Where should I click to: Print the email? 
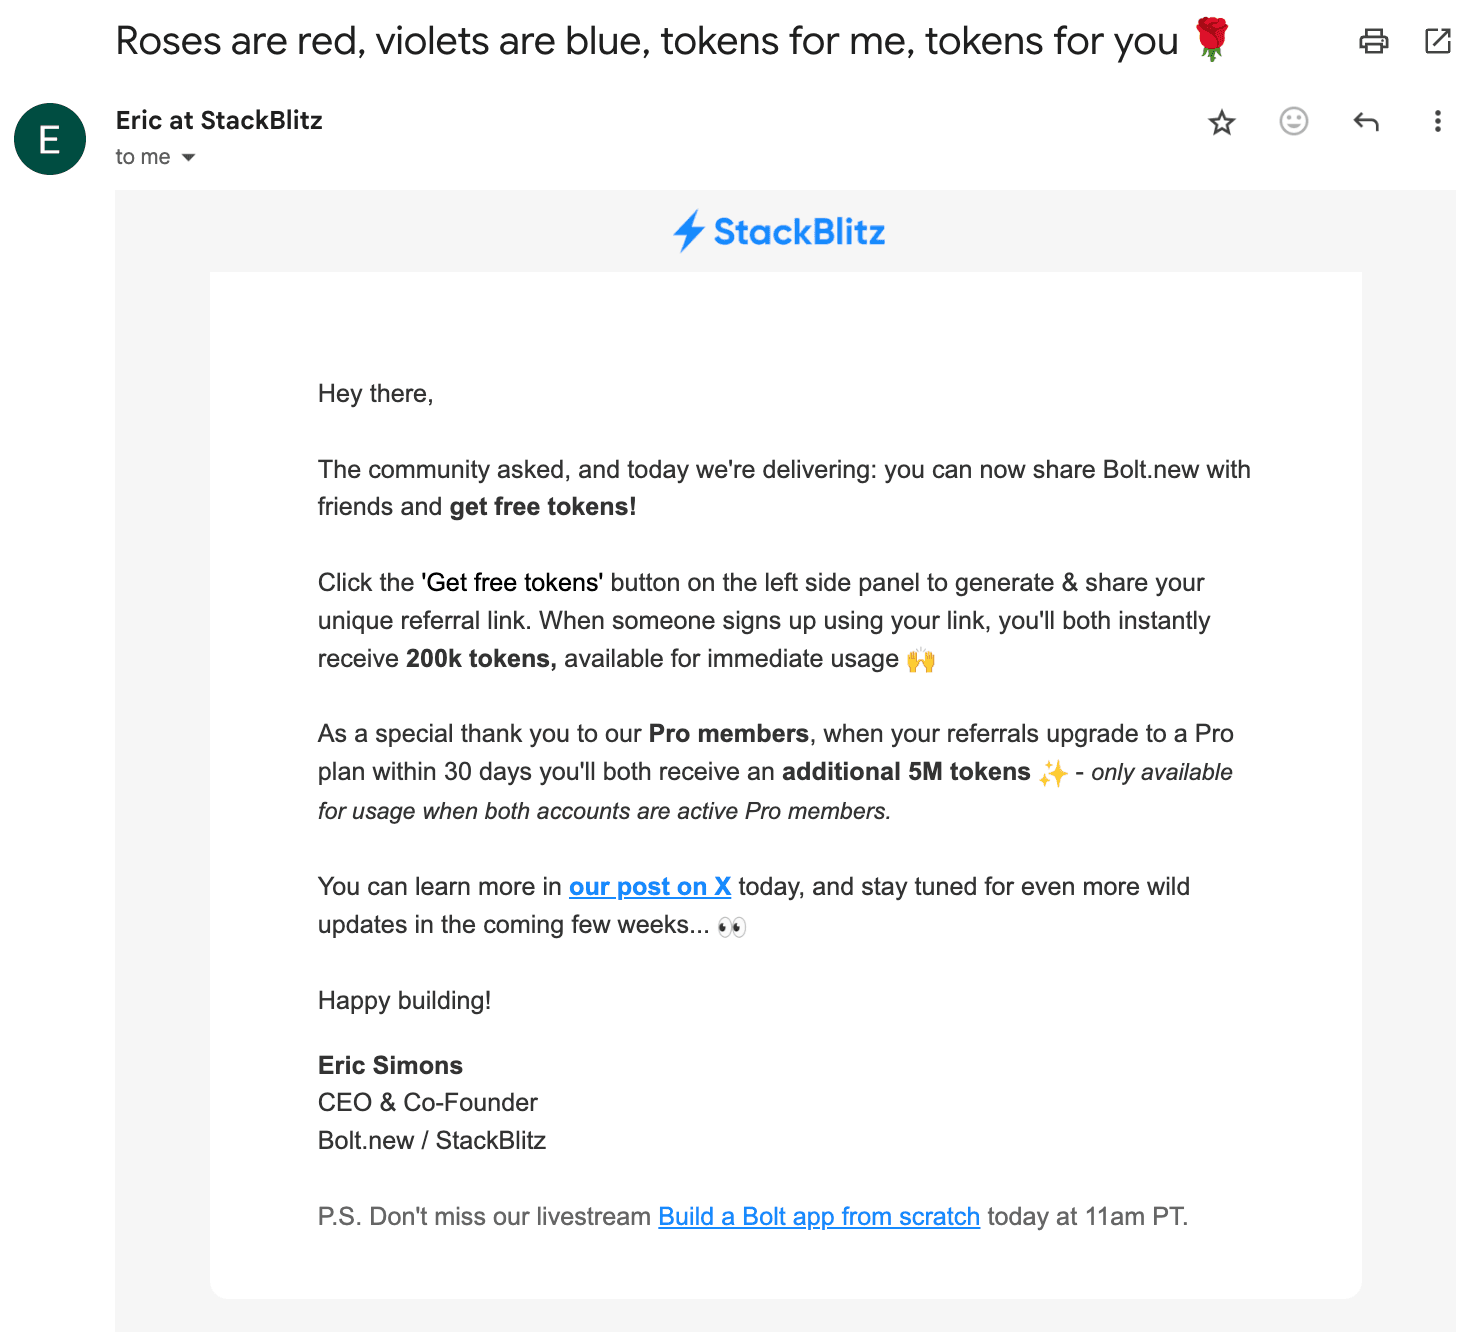pos(1374,42)
